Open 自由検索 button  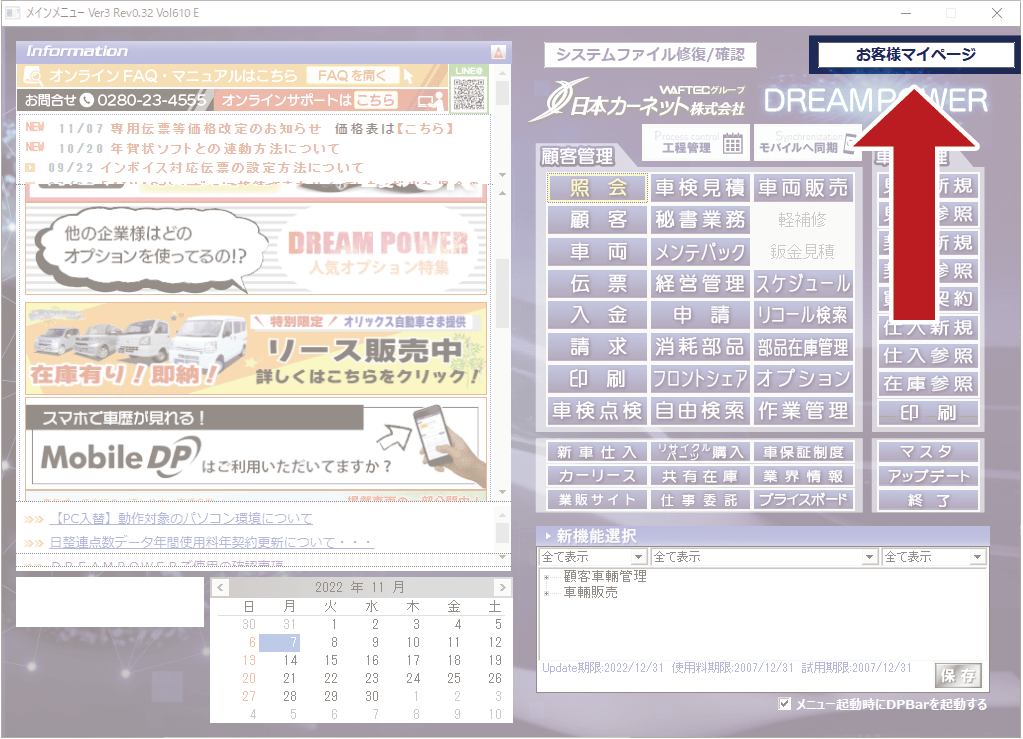pyautogui.click(x=700, y=411)
